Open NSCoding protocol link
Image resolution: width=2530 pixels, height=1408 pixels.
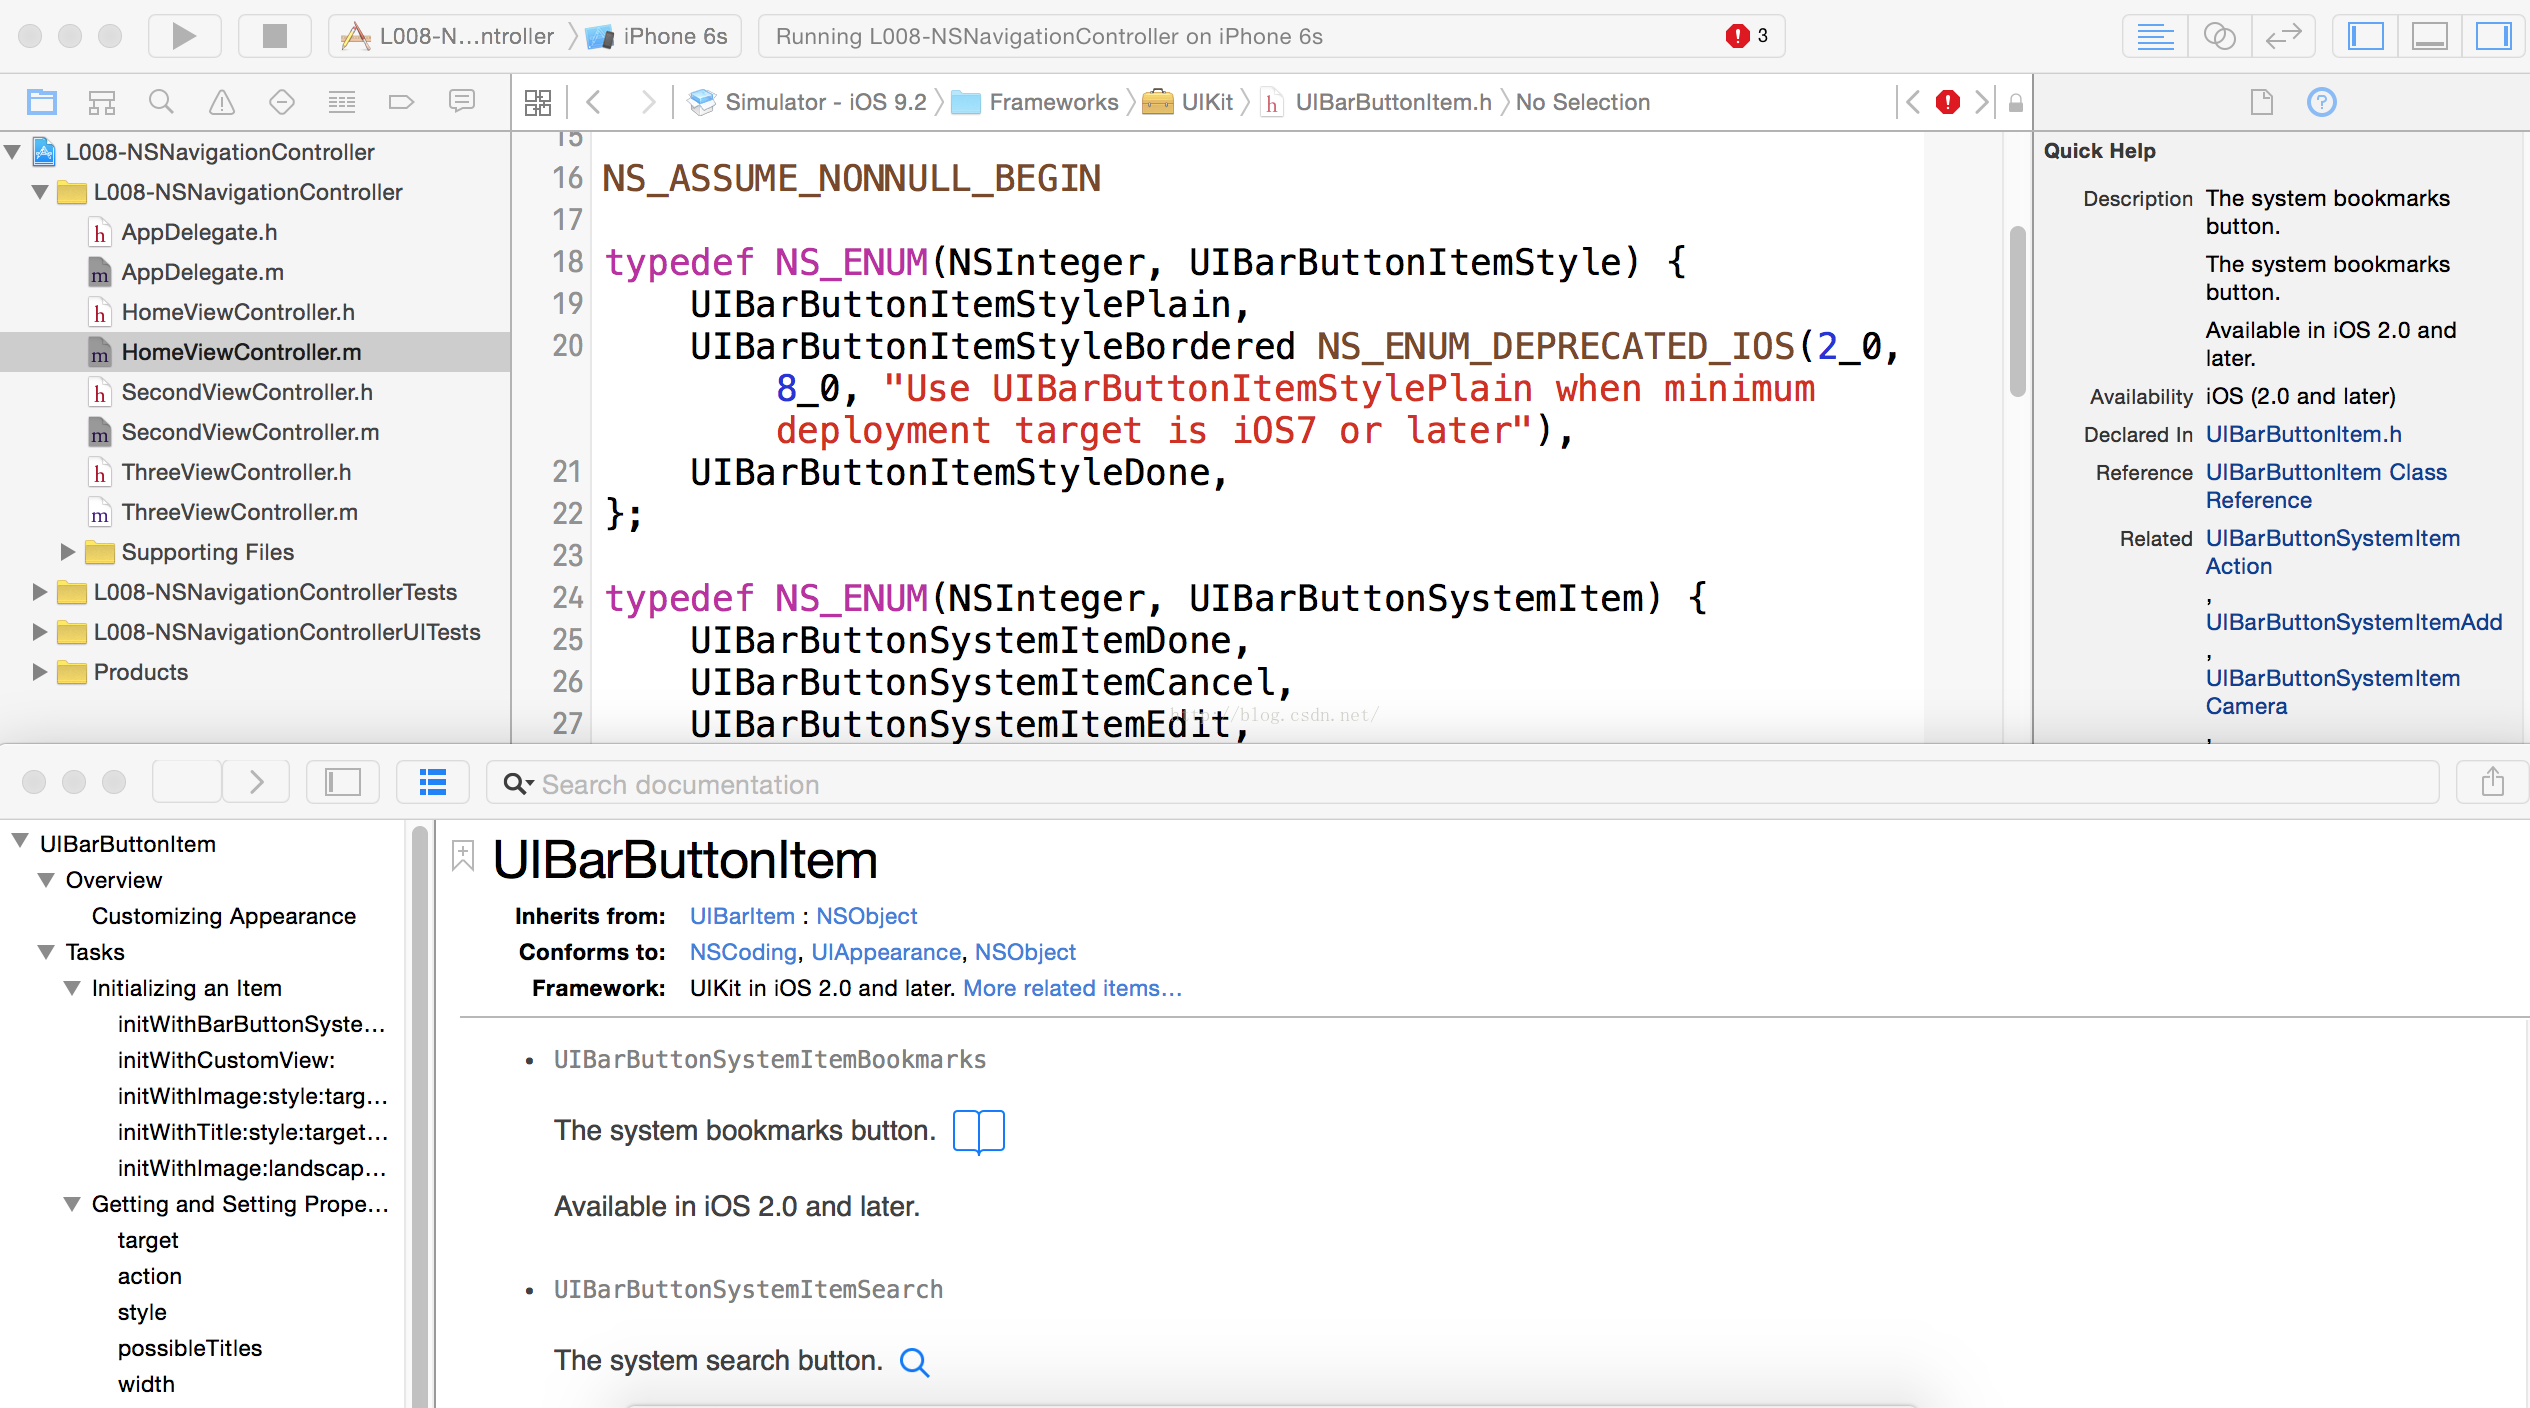743,952
